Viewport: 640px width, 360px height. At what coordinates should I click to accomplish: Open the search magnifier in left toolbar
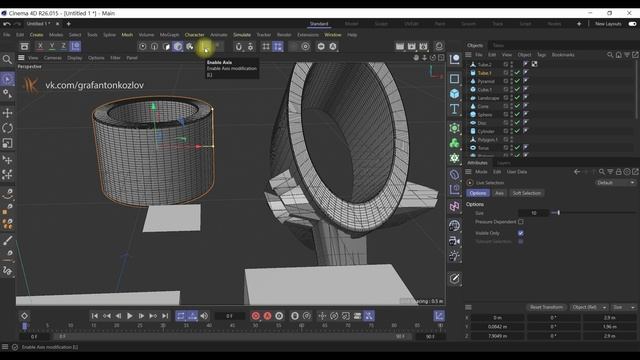[x=7, y=60]
